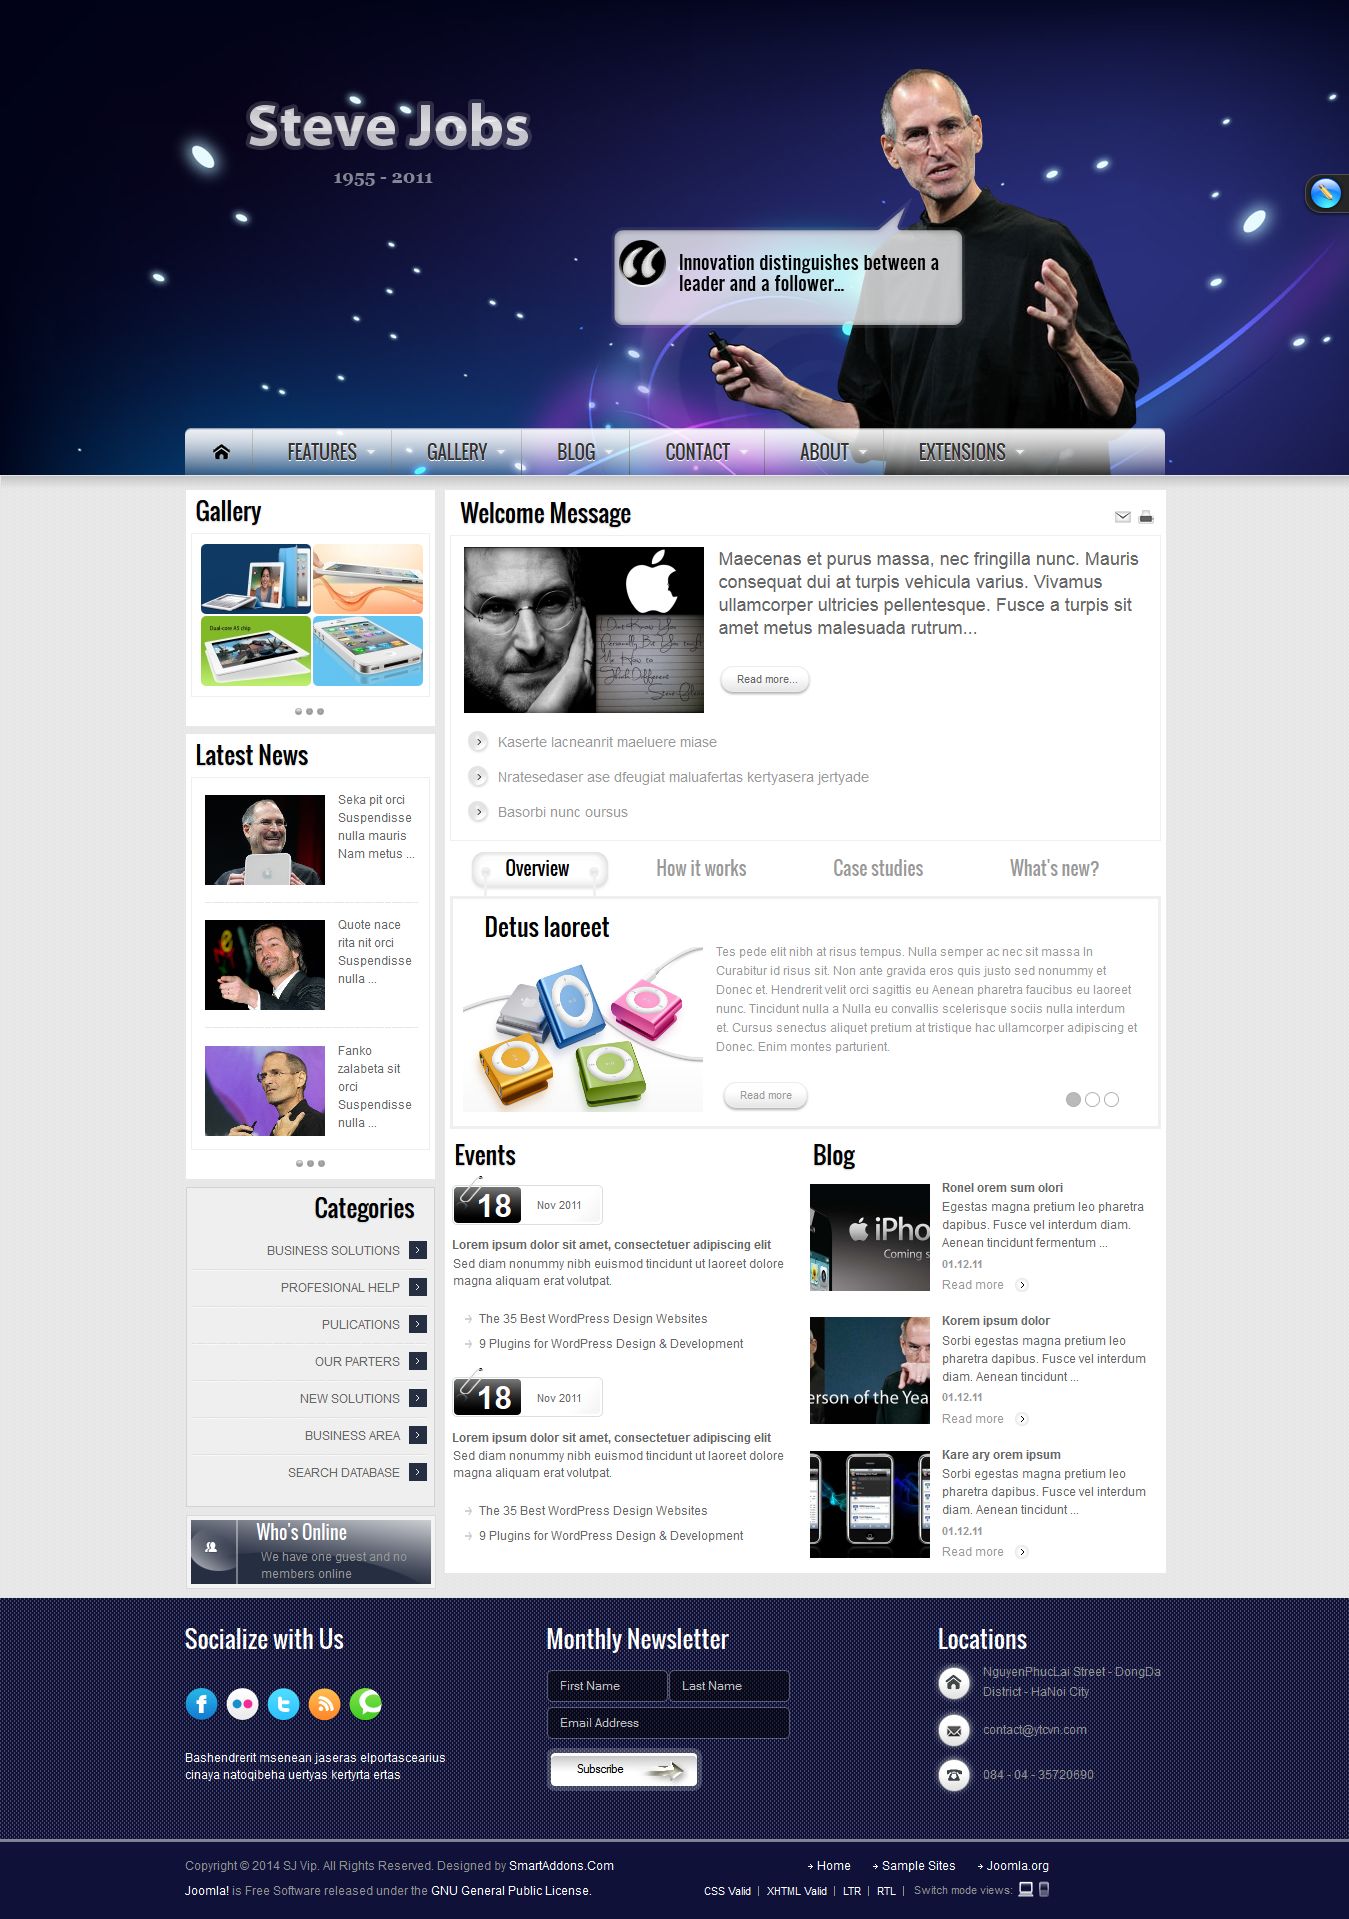Select second Gallery pagination dot
Image resolution: width=1349 pixels, height=1919 pixels.
pyautogui.click(x=309, y=711)
